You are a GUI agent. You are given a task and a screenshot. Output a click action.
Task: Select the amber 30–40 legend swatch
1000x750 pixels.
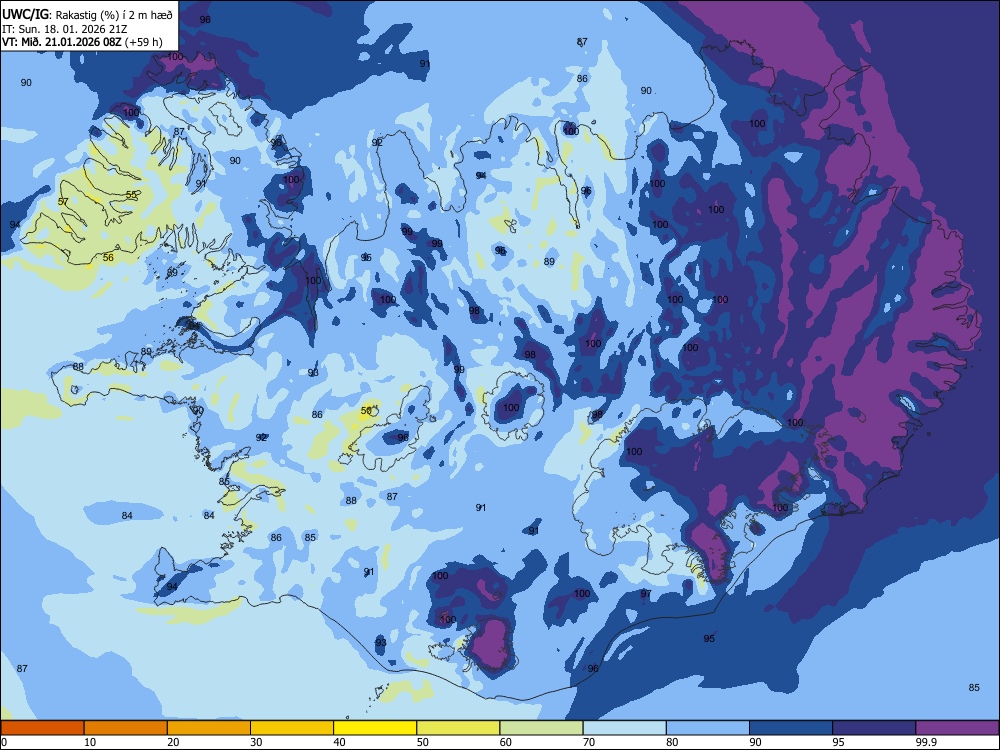point(292,728)
